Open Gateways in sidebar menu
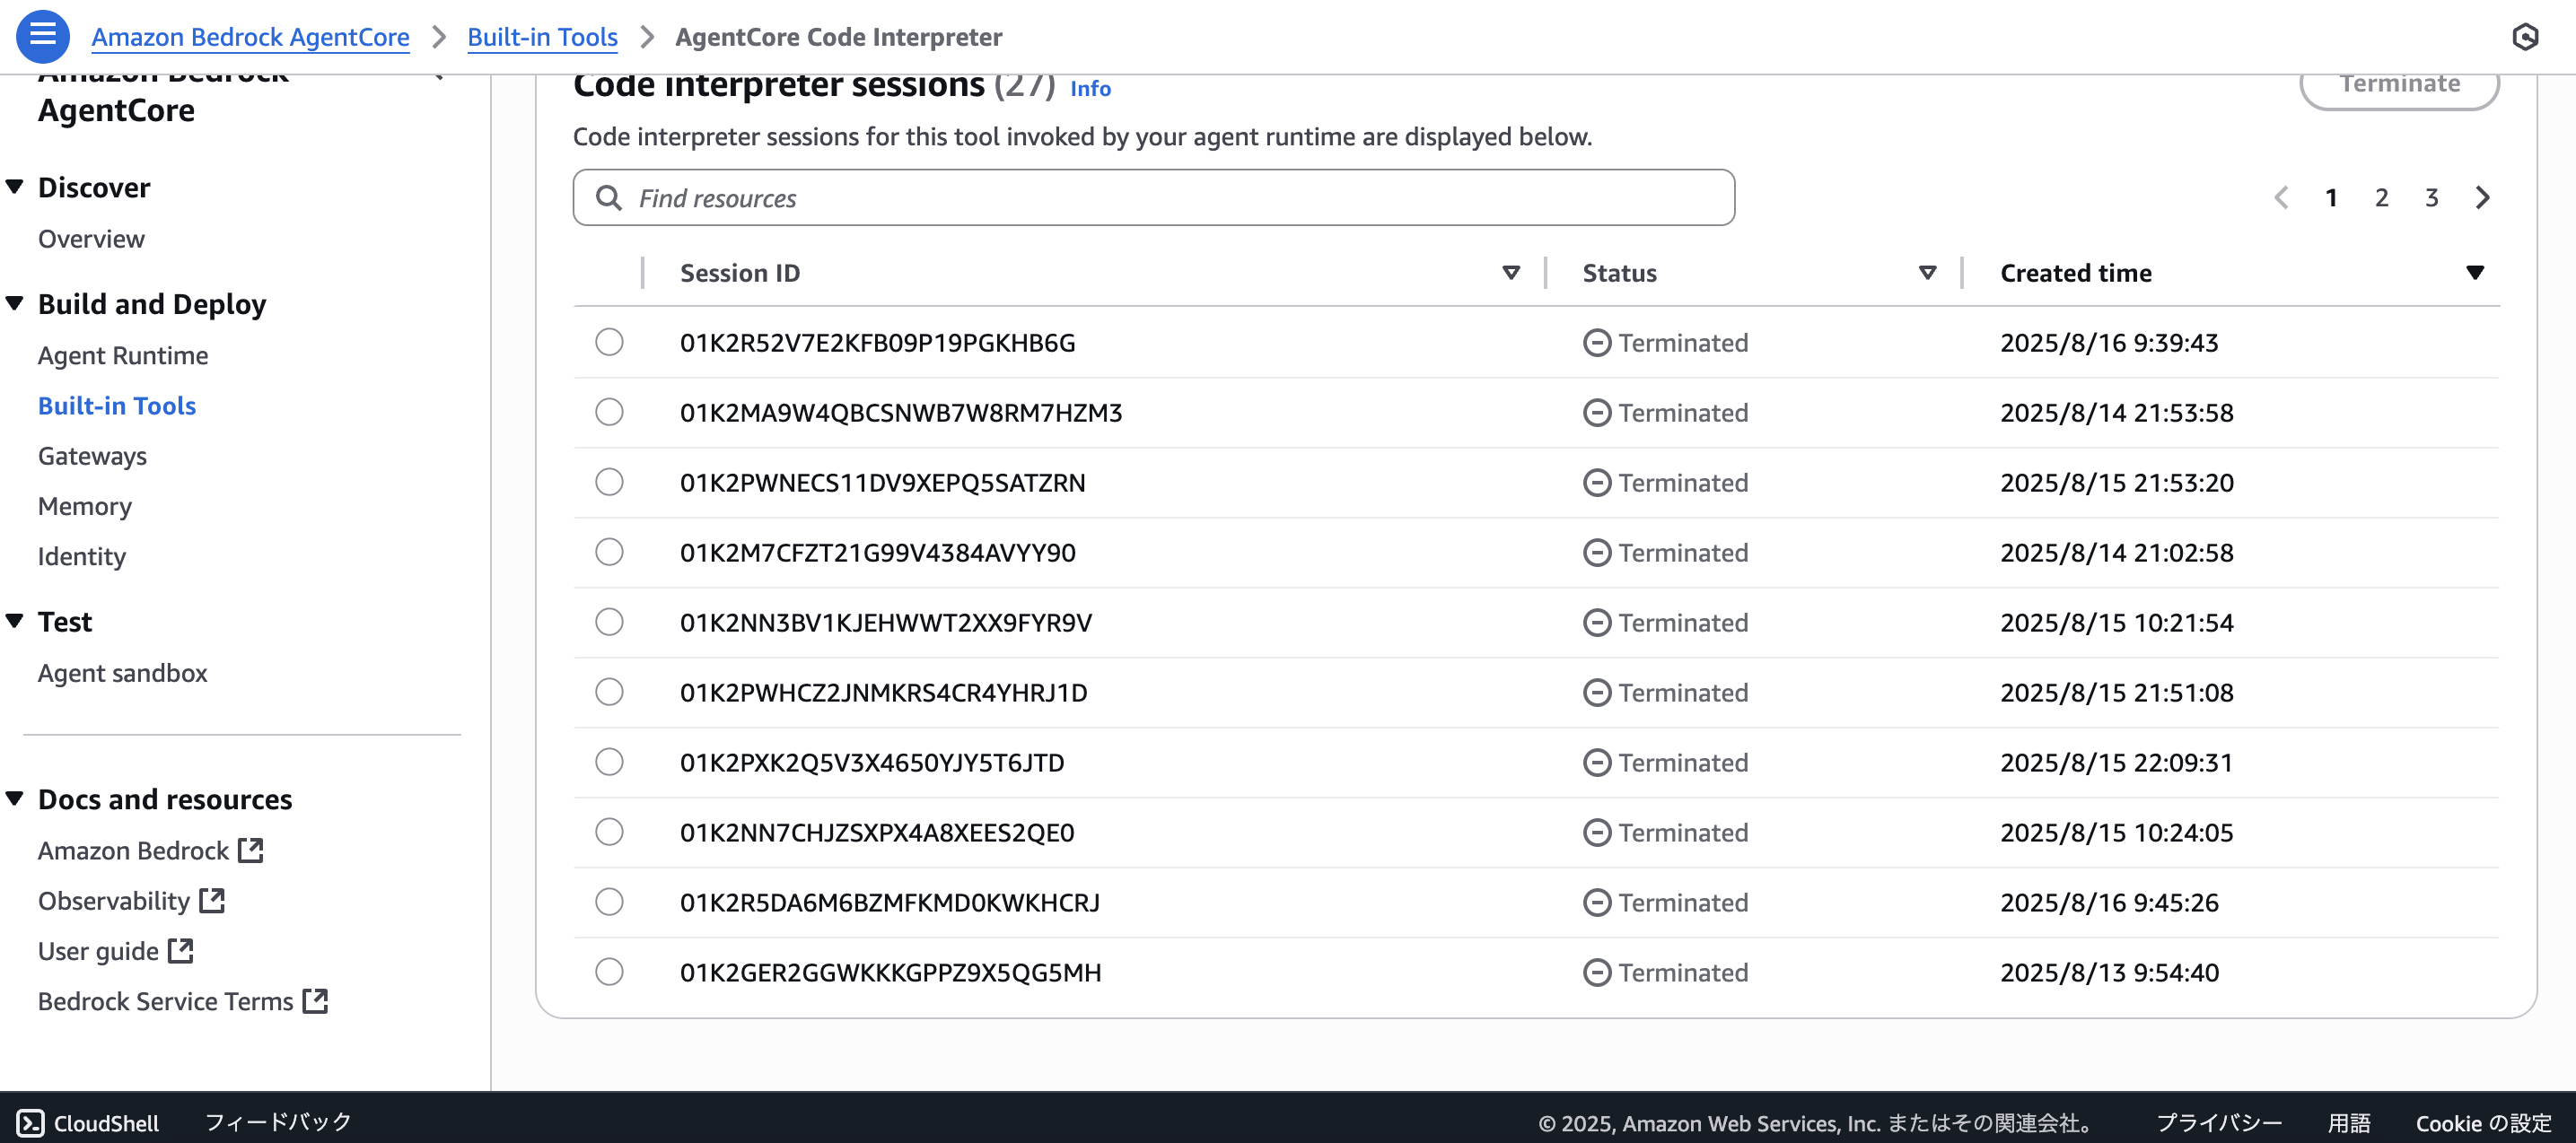The height and width of the screenshot is (1143, 2576). click(92, 456)
